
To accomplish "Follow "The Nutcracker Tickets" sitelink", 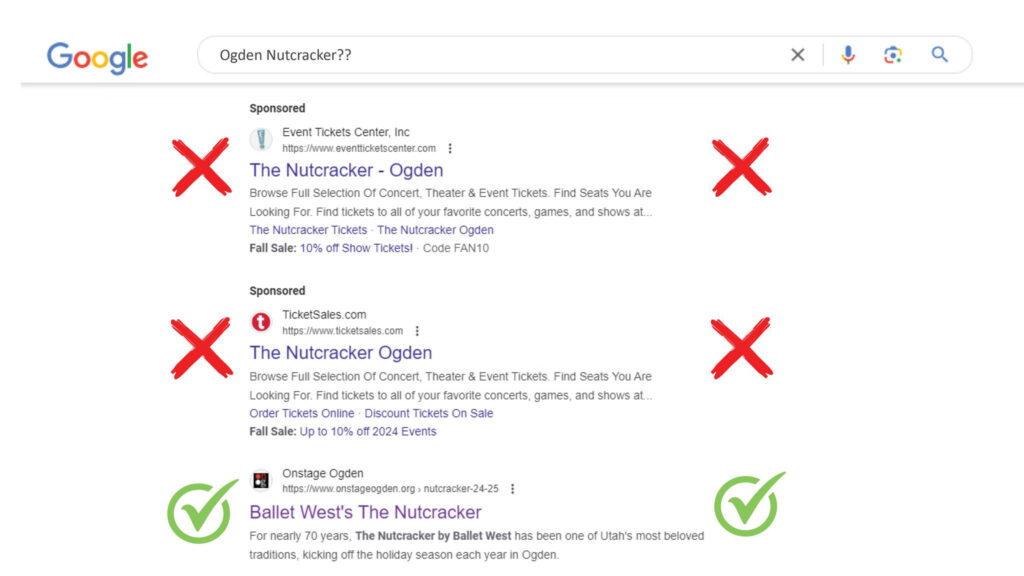I will coord(308,230).
